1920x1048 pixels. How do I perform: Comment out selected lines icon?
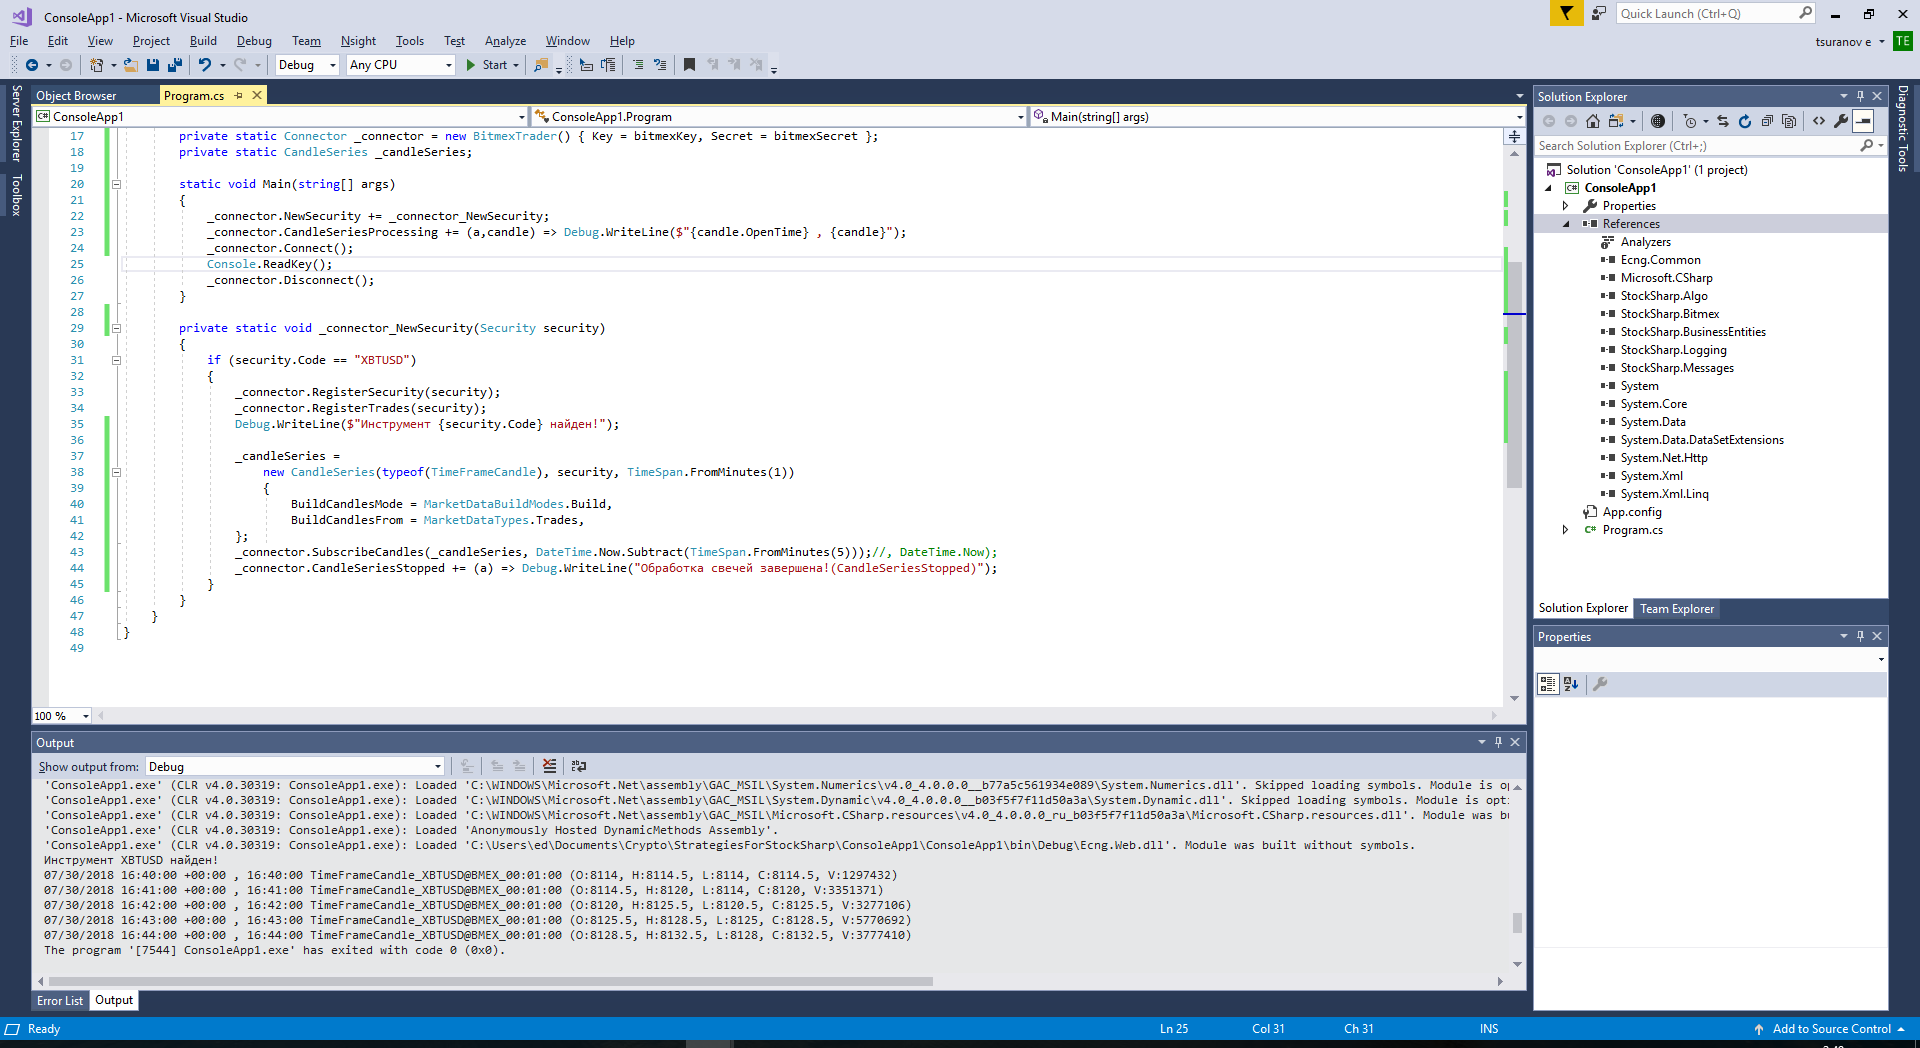coord(638,65)
